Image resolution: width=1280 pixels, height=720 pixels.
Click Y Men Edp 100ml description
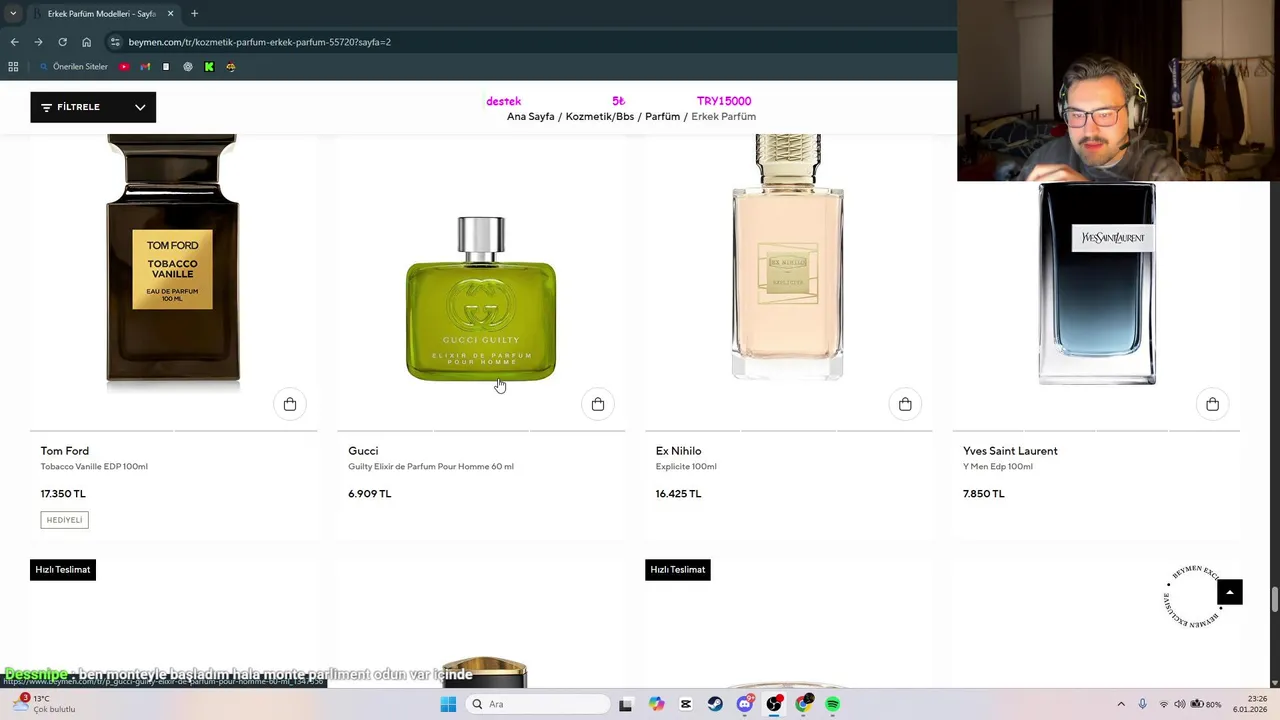(998, 467)
